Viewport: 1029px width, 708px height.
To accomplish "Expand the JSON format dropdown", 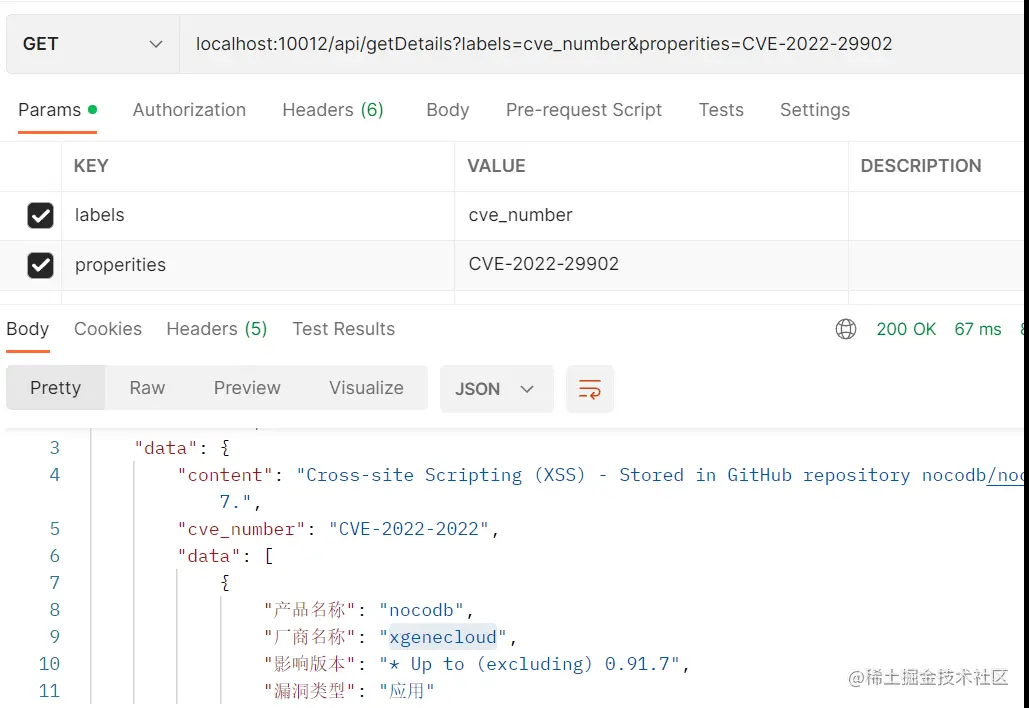I will [496, 389].
